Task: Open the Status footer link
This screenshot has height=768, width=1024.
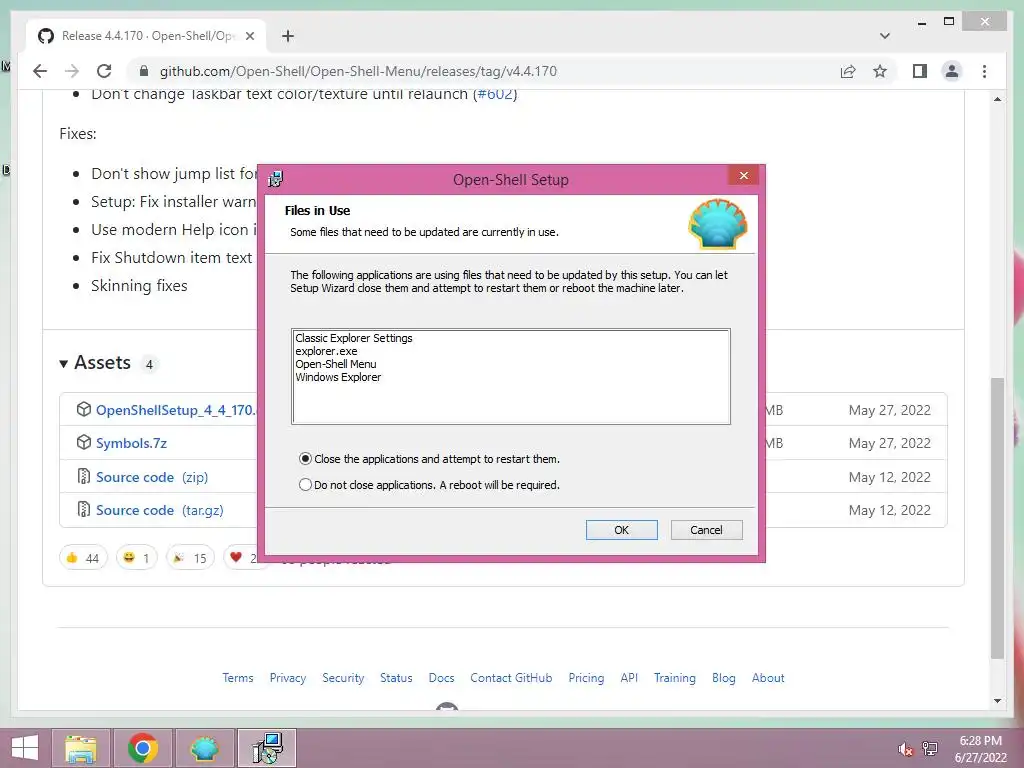Action: (x=396, y=678)
